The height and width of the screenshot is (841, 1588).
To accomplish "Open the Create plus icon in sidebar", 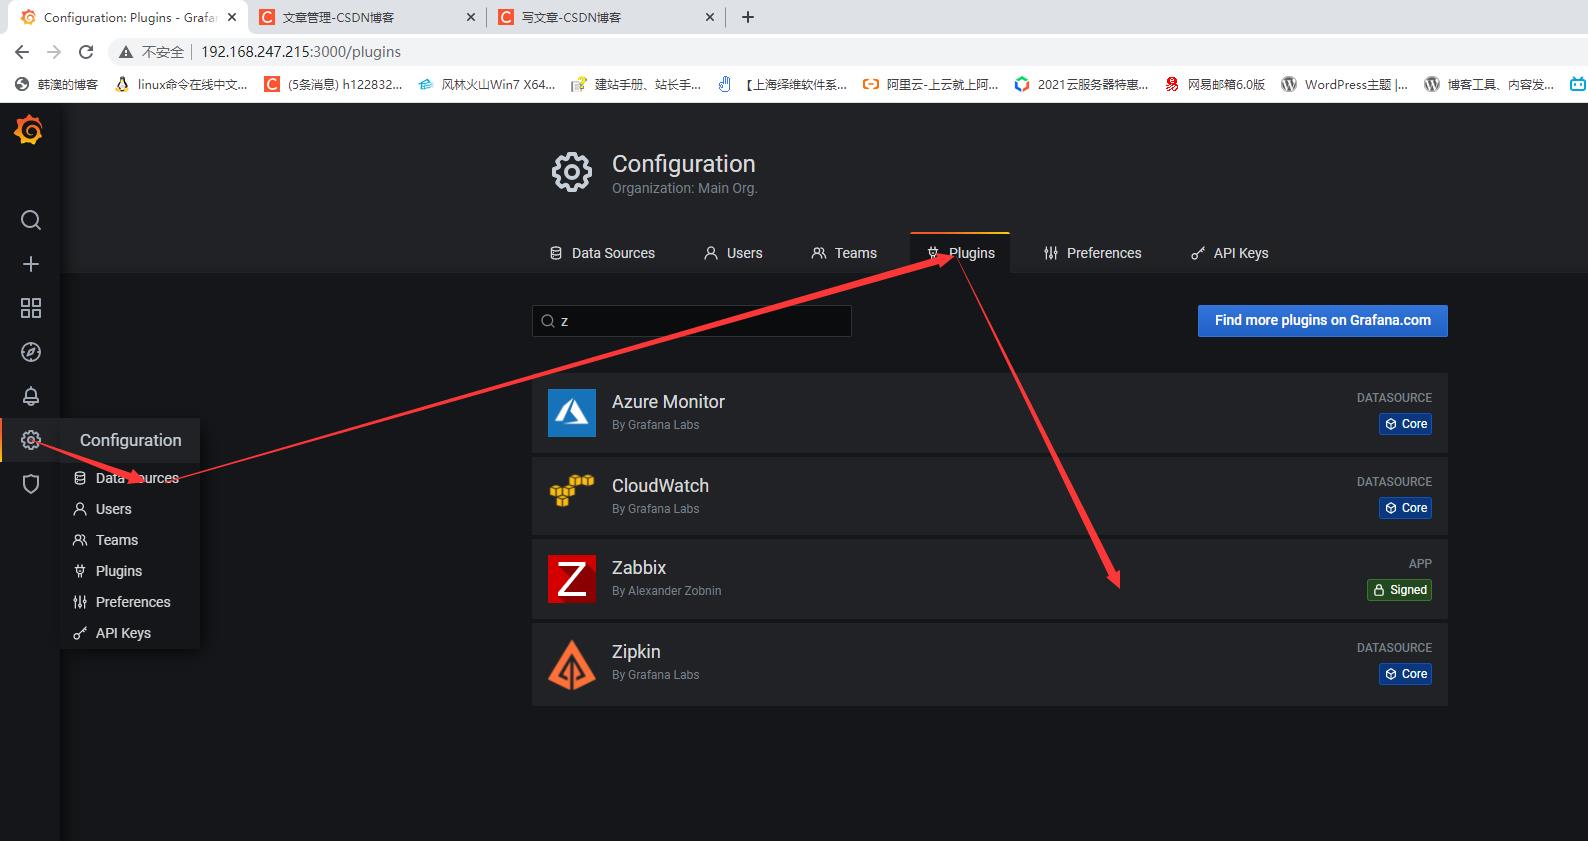I will click(31, 264).
